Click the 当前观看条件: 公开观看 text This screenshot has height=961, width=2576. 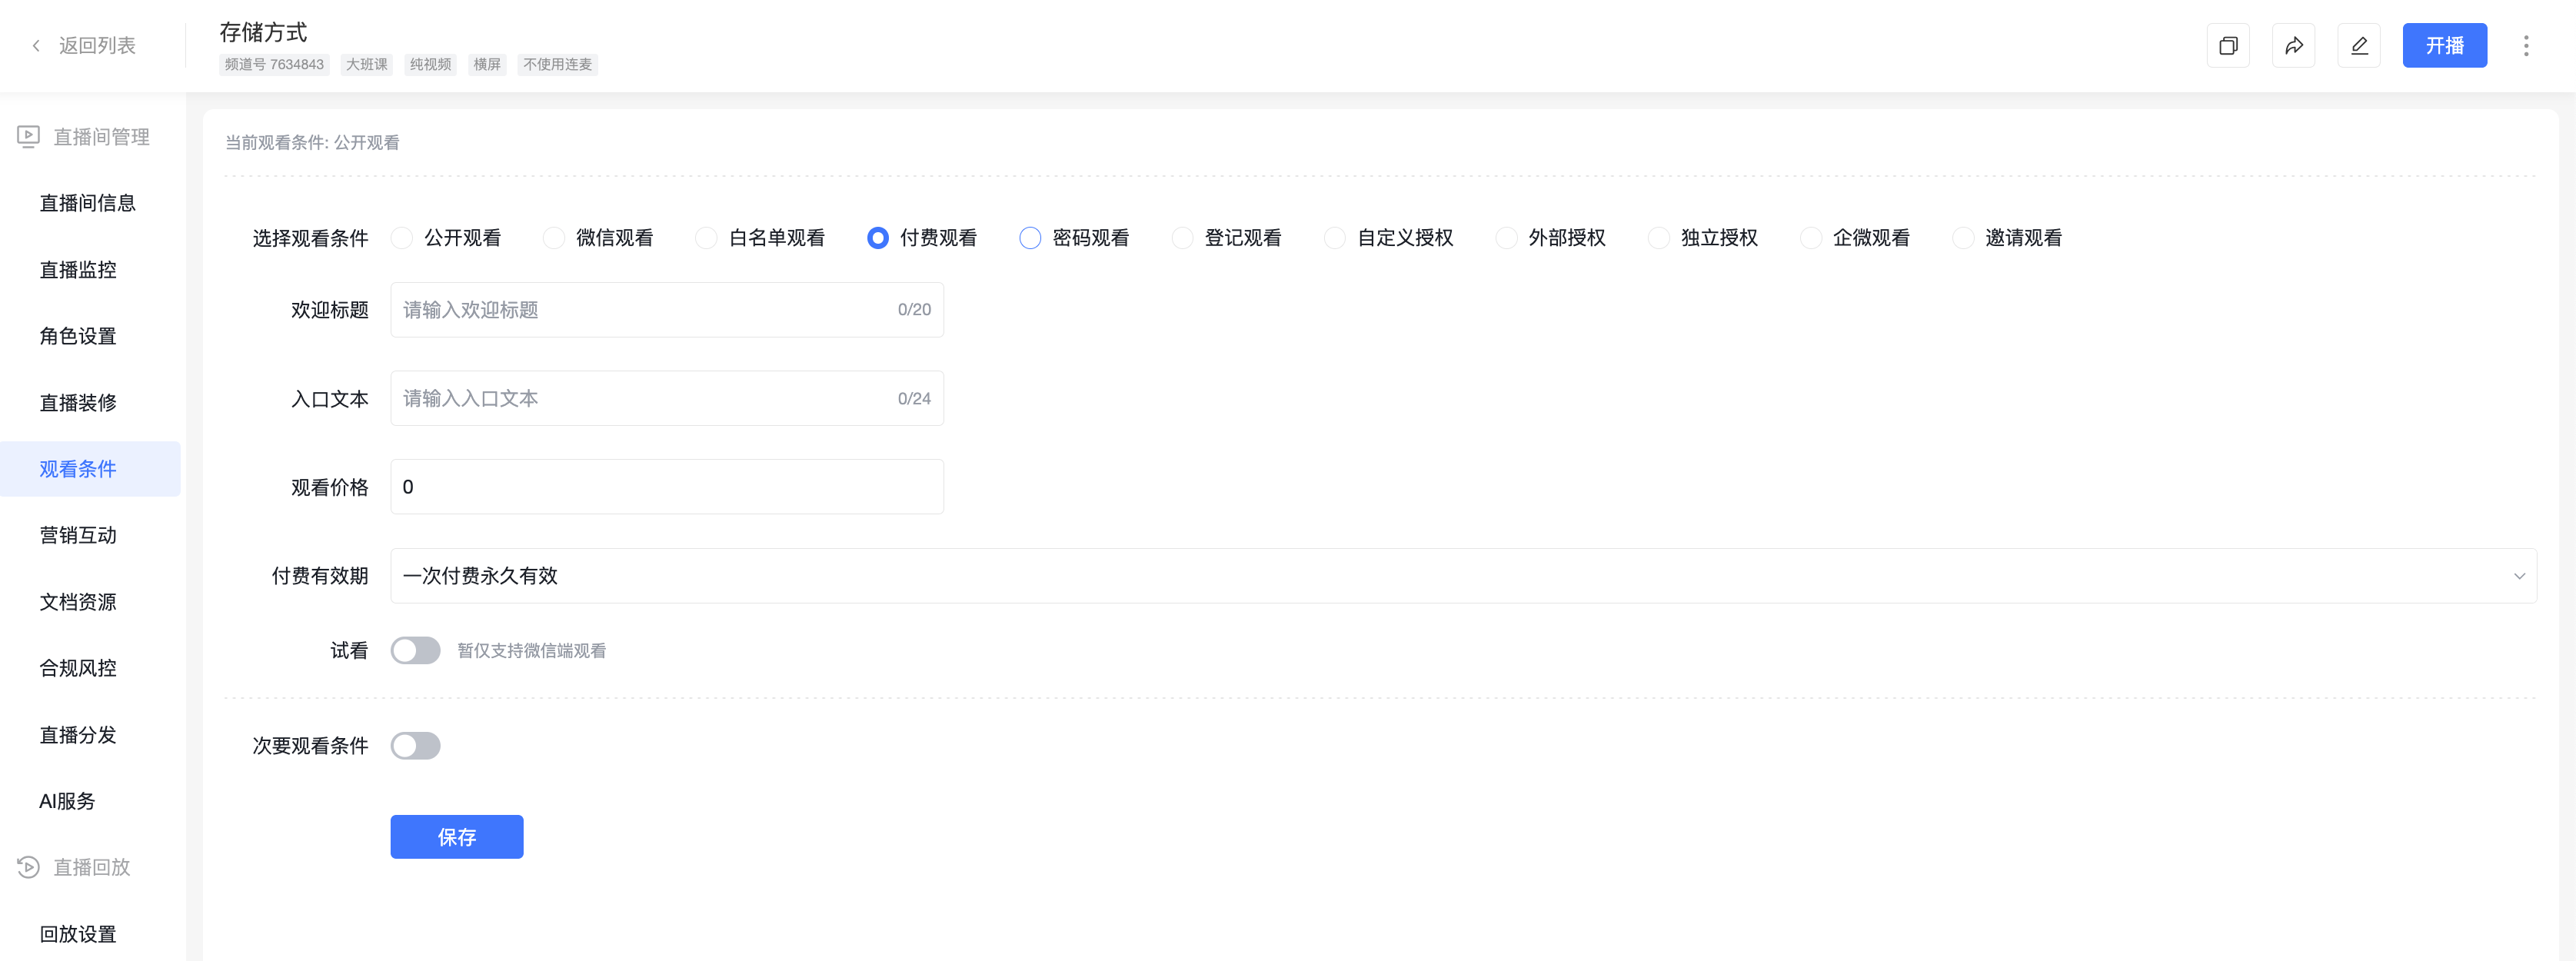tap(312, 143)
